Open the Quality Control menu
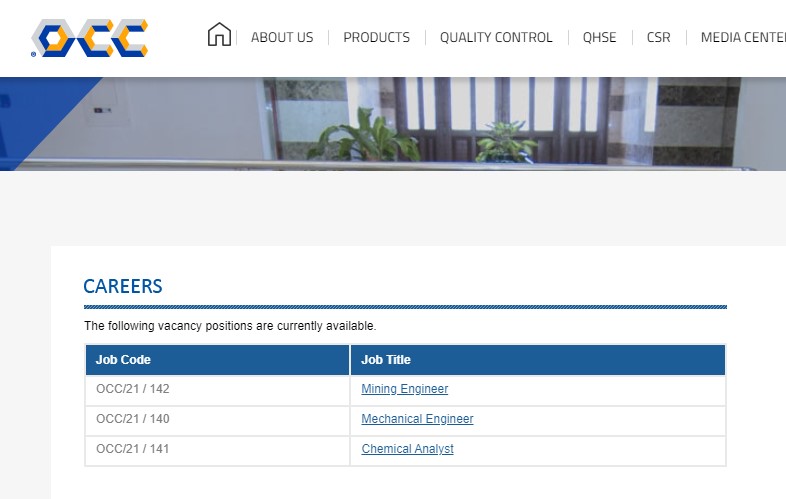The width and height of the screenshot is (786, 499). point(496,38)
